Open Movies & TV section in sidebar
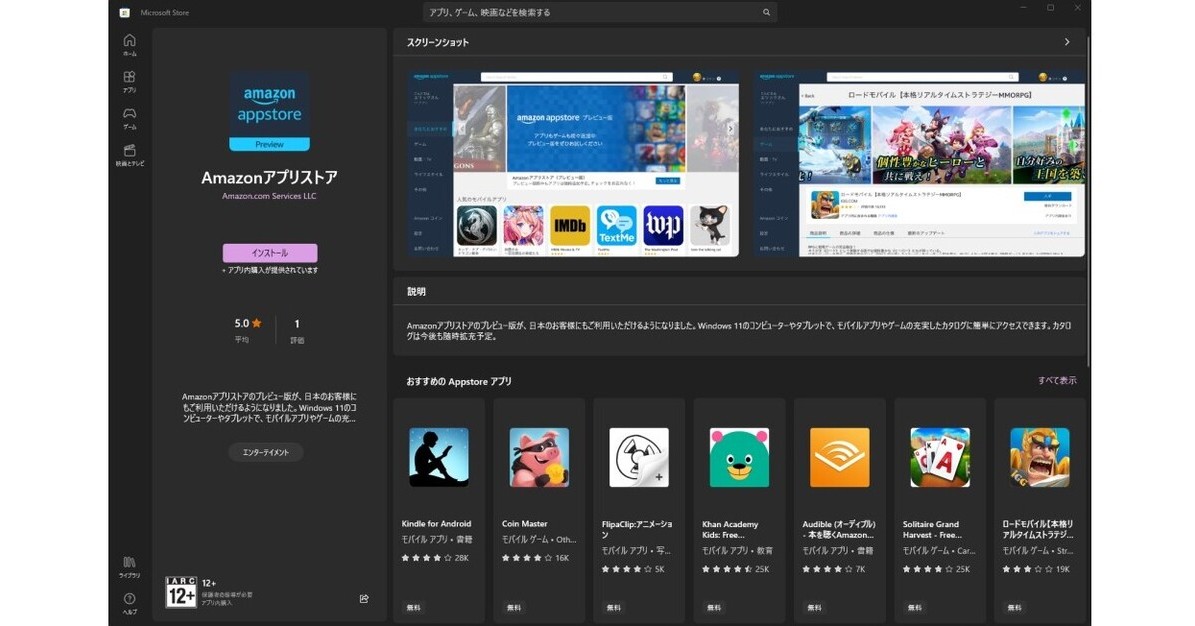This screenshot has width=1195, height=626. 129,154
